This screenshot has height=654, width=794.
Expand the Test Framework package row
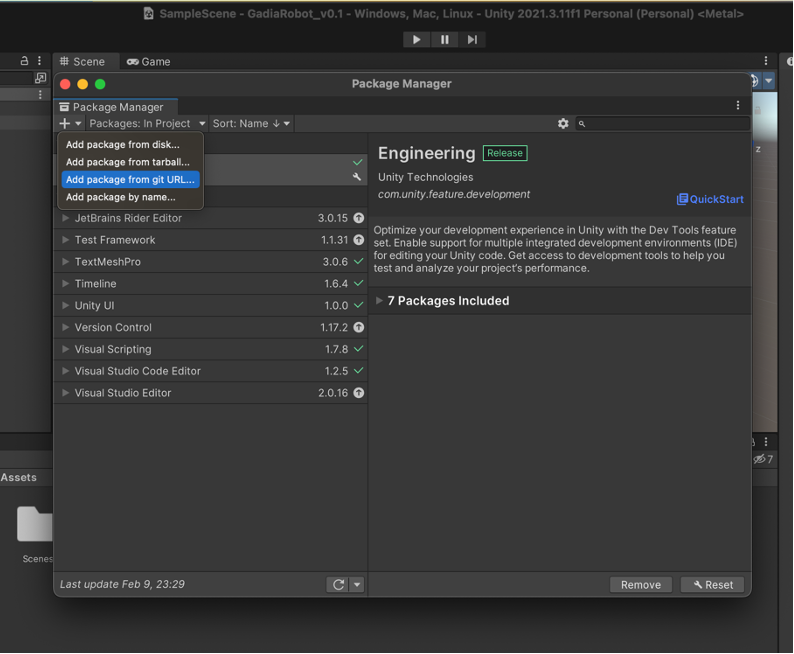click(x=65, y=240)
